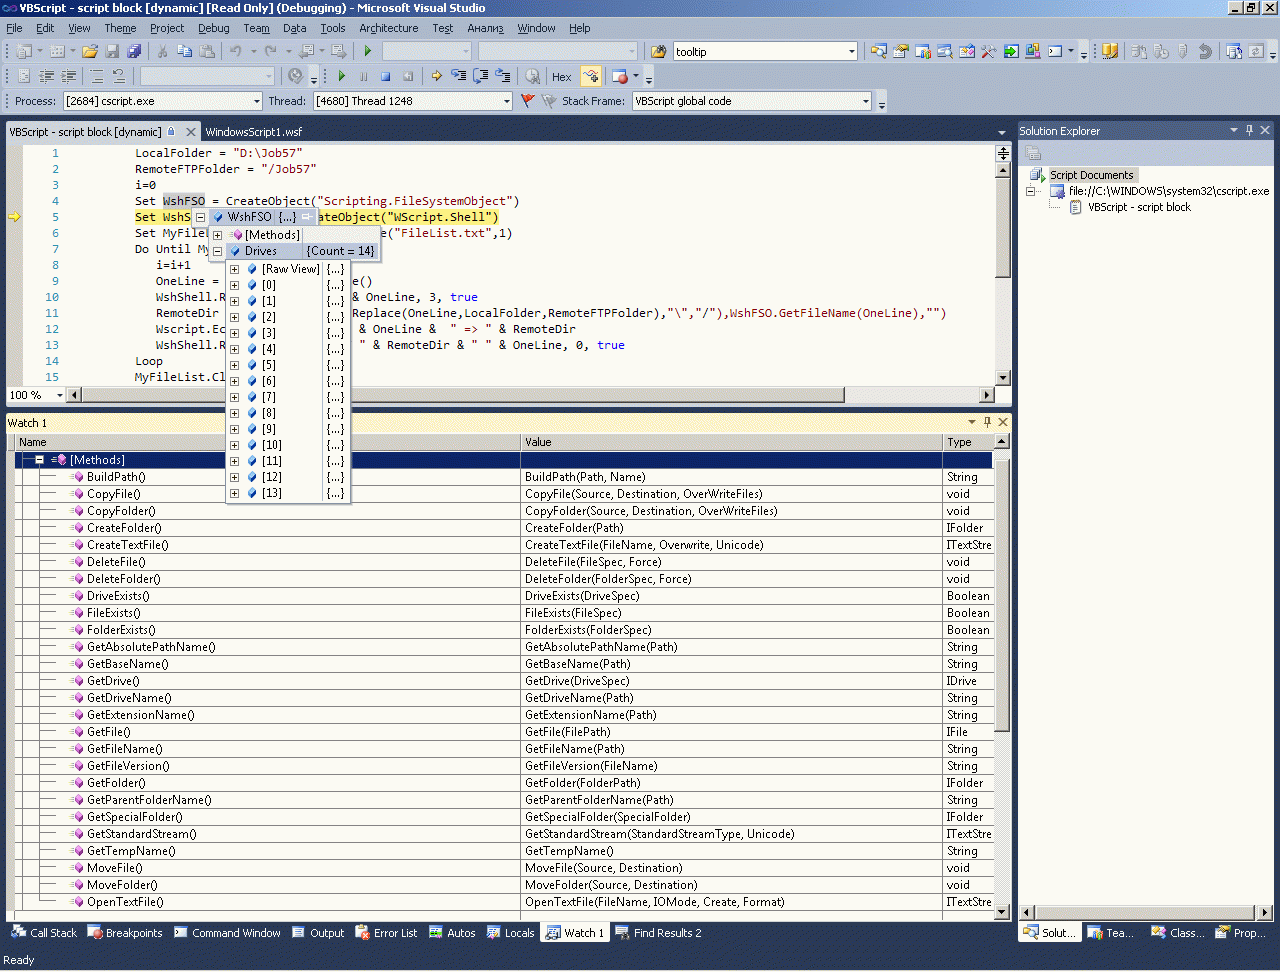Collapse [Methods] node in Watch 1
This screenshot has width=1280, height=972.
39,460
